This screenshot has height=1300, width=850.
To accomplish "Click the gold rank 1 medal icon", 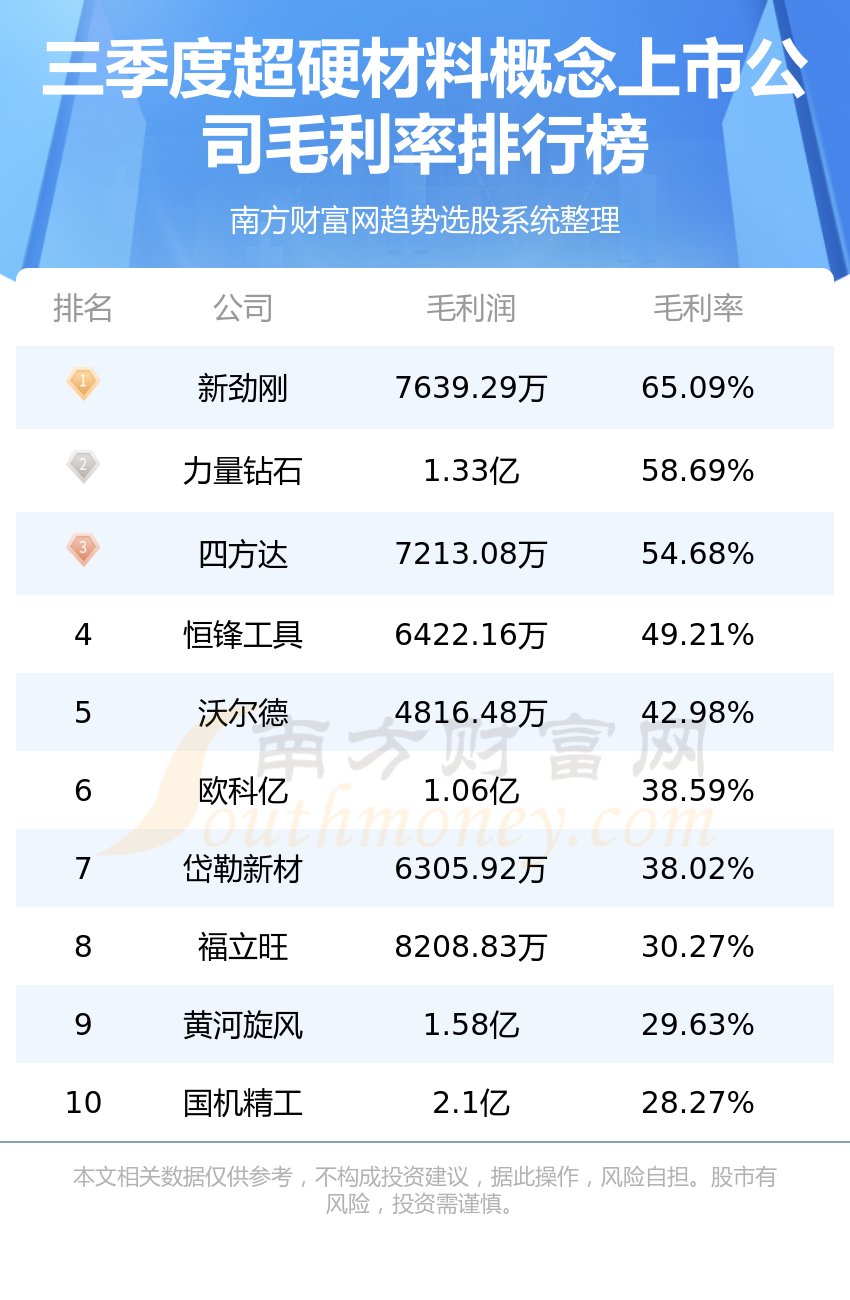I will point(83,383).
